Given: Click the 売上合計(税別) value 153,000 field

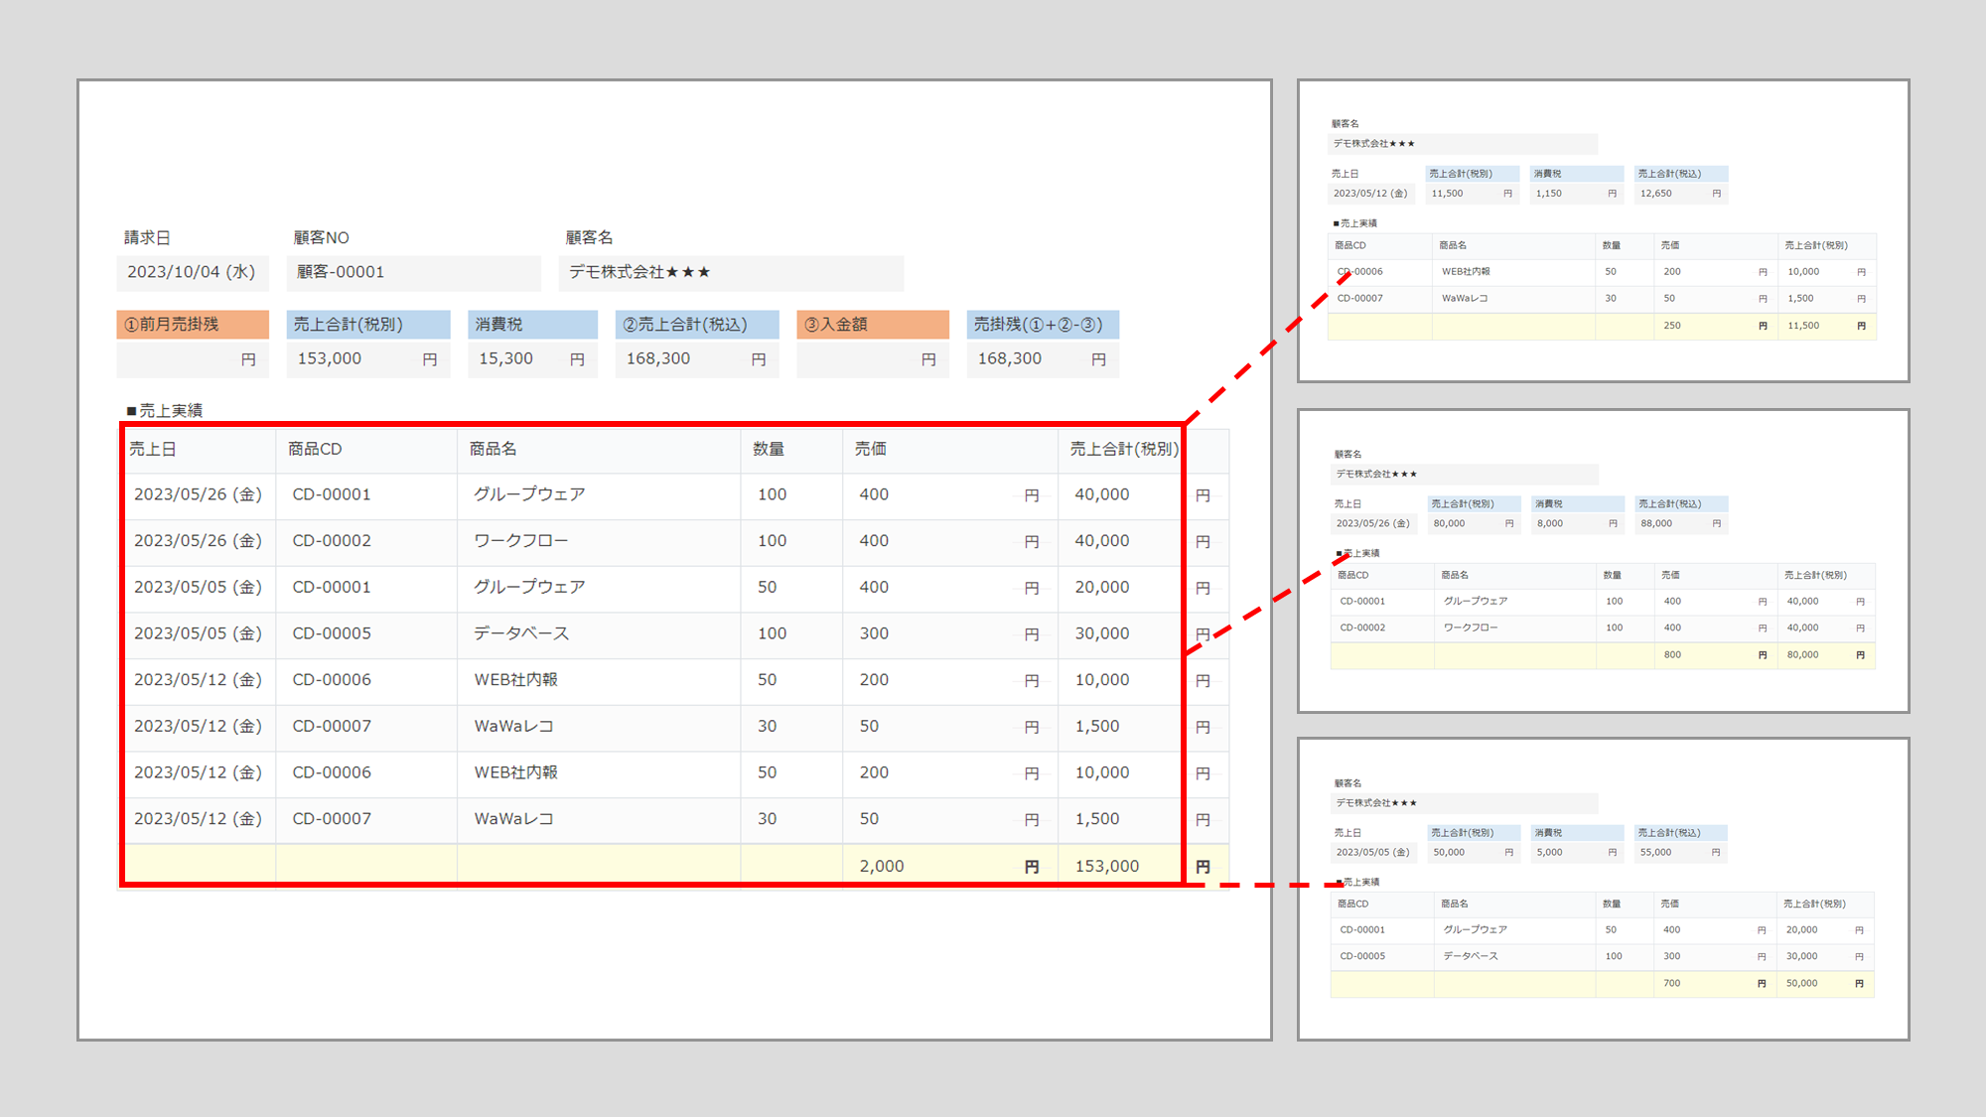Looking at the screenshot, I should pyautogui.click(x=367, y=359).
